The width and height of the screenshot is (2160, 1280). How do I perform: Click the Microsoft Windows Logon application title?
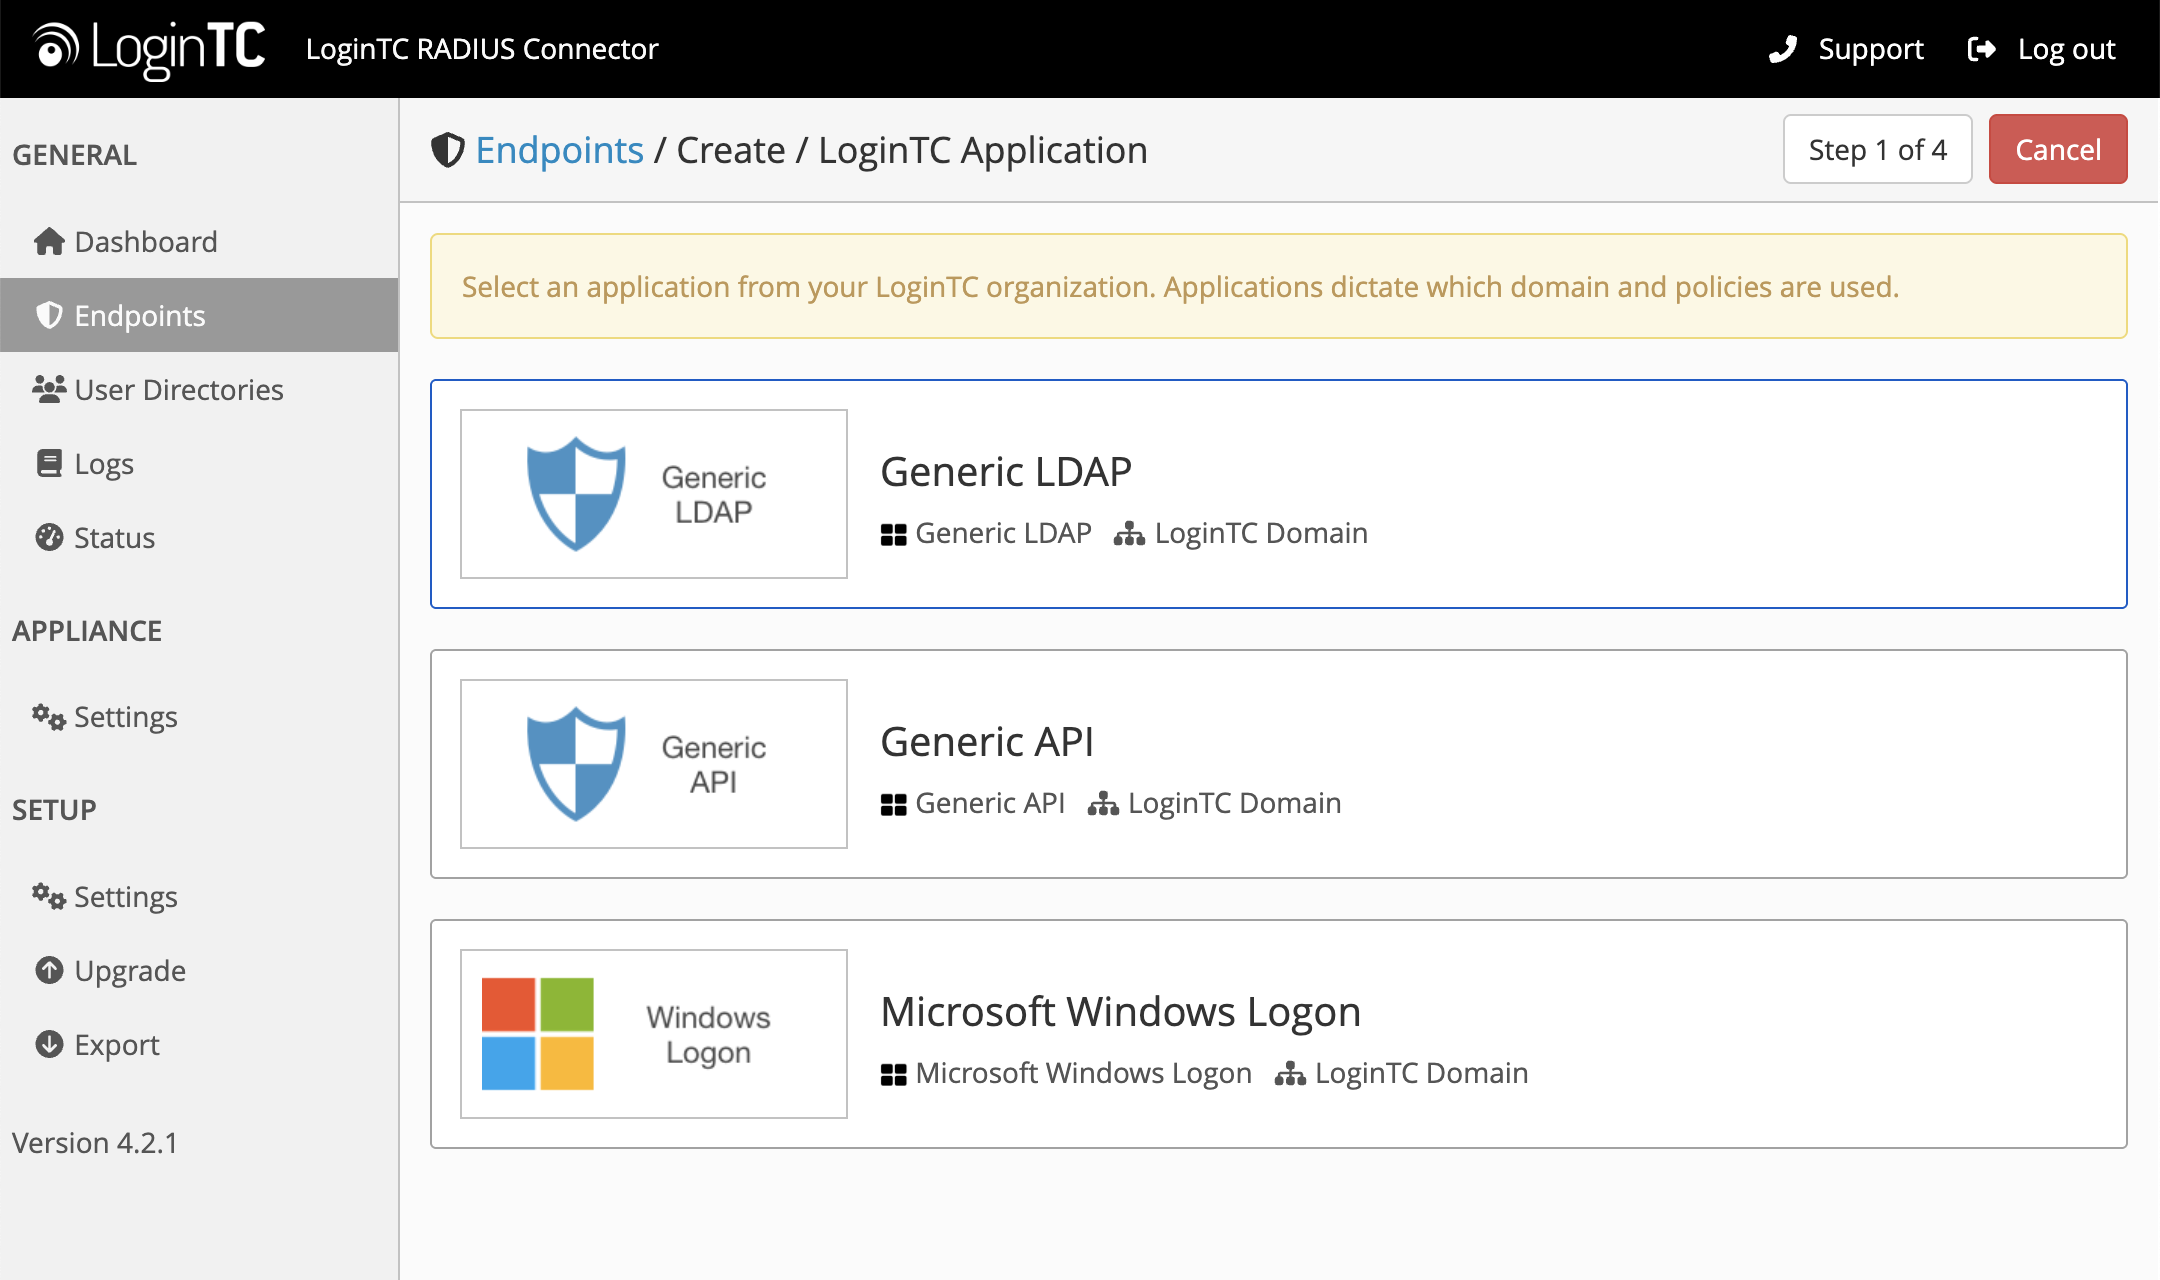1120,1012
